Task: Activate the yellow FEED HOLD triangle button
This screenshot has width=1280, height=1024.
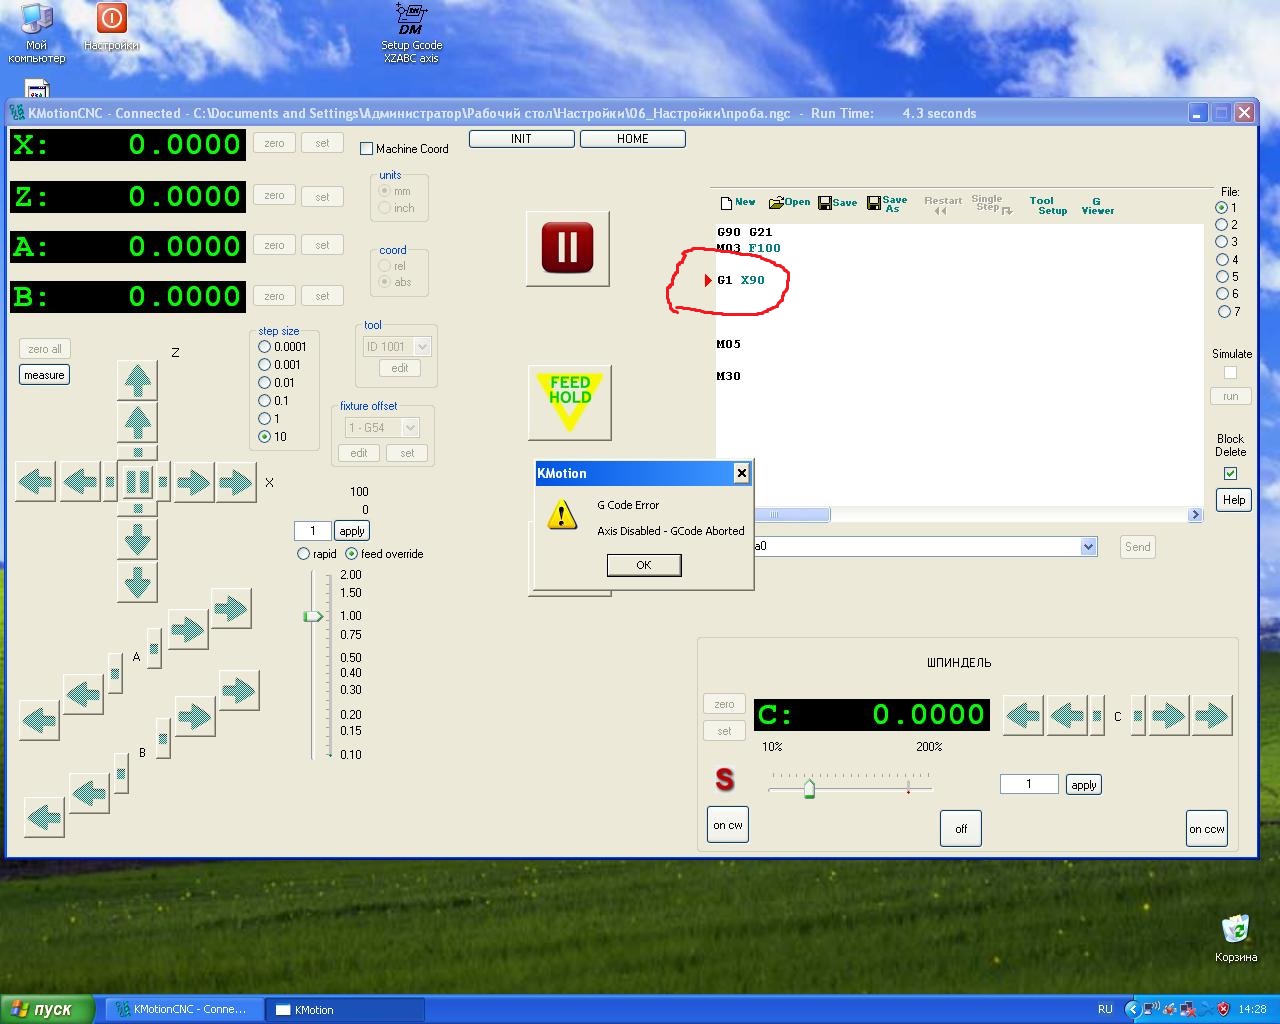Action: coord(569,402)
